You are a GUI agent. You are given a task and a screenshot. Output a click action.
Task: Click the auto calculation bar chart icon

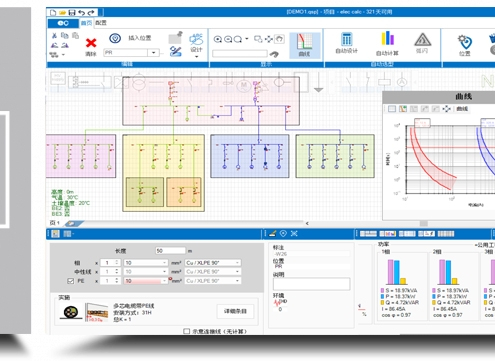pyautogui.click(x=388, y=38)
